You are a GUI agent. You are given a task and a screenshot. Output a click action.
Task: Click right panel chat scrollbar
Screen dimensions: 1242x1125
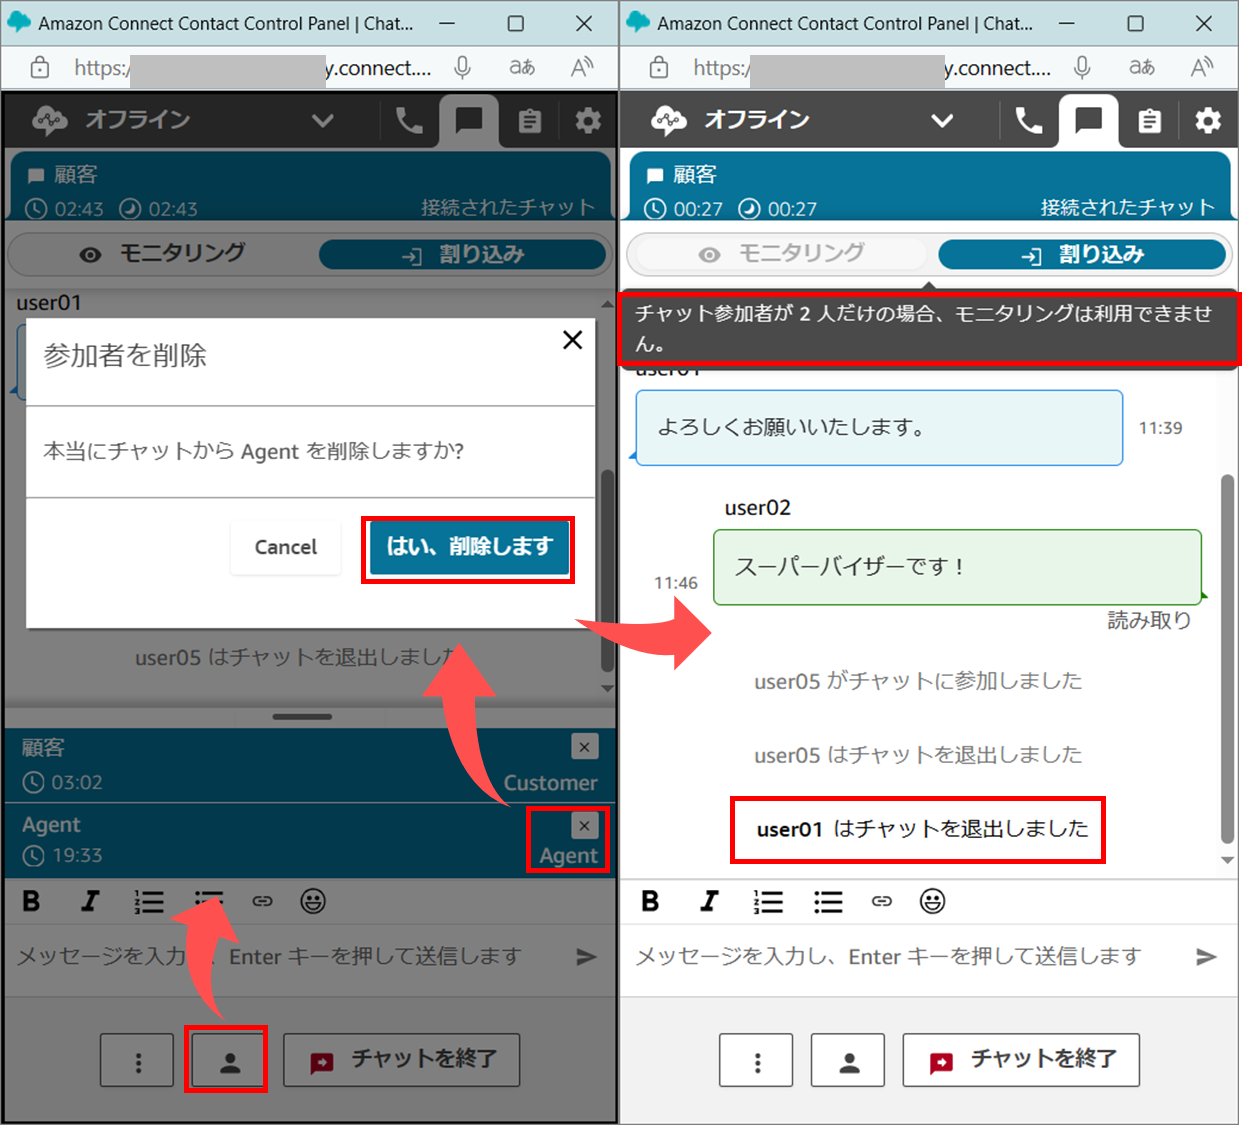(1228, 660)
